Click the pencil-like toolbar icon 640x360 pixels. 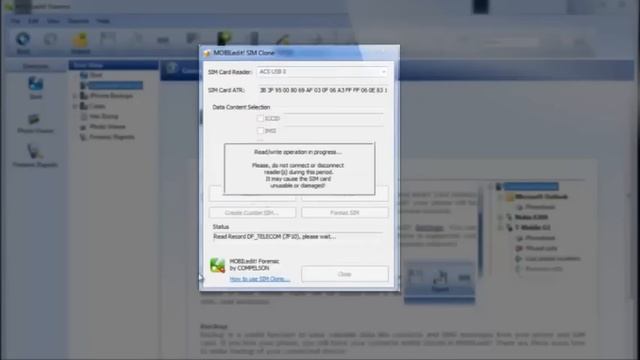pyautogui.click(x=282, y=40)
